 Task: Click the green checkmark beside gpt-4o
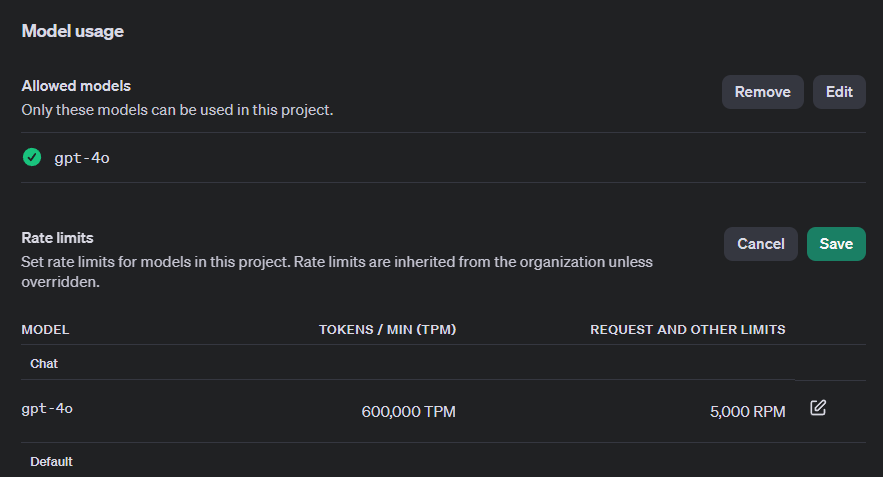pos(32,157)
